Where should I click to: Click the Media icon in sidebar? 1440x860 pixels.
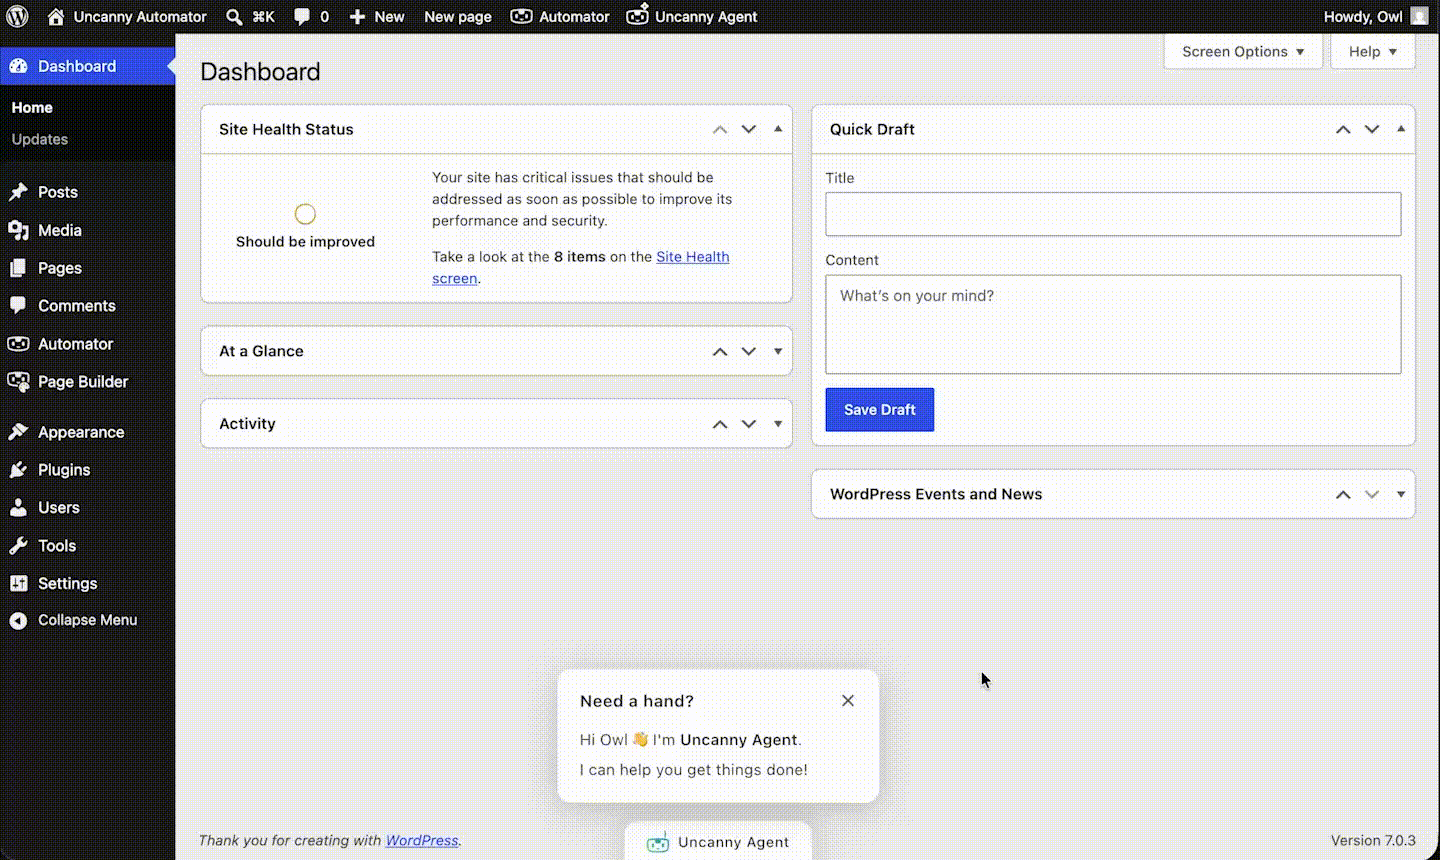[x=18, y=230]
